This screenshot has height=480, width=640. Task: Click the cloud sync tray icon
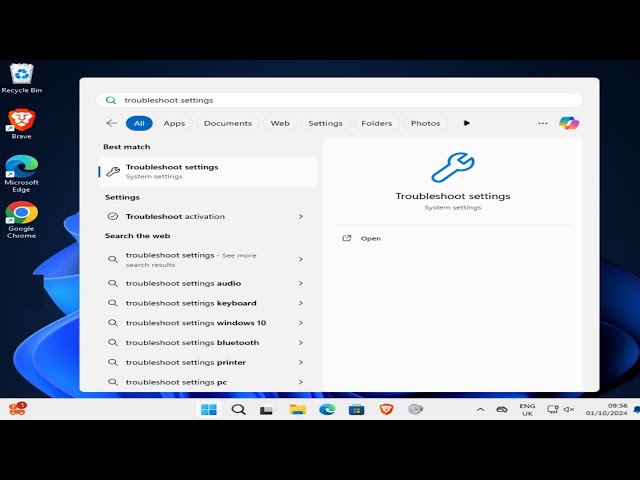(x=502, y=409)
